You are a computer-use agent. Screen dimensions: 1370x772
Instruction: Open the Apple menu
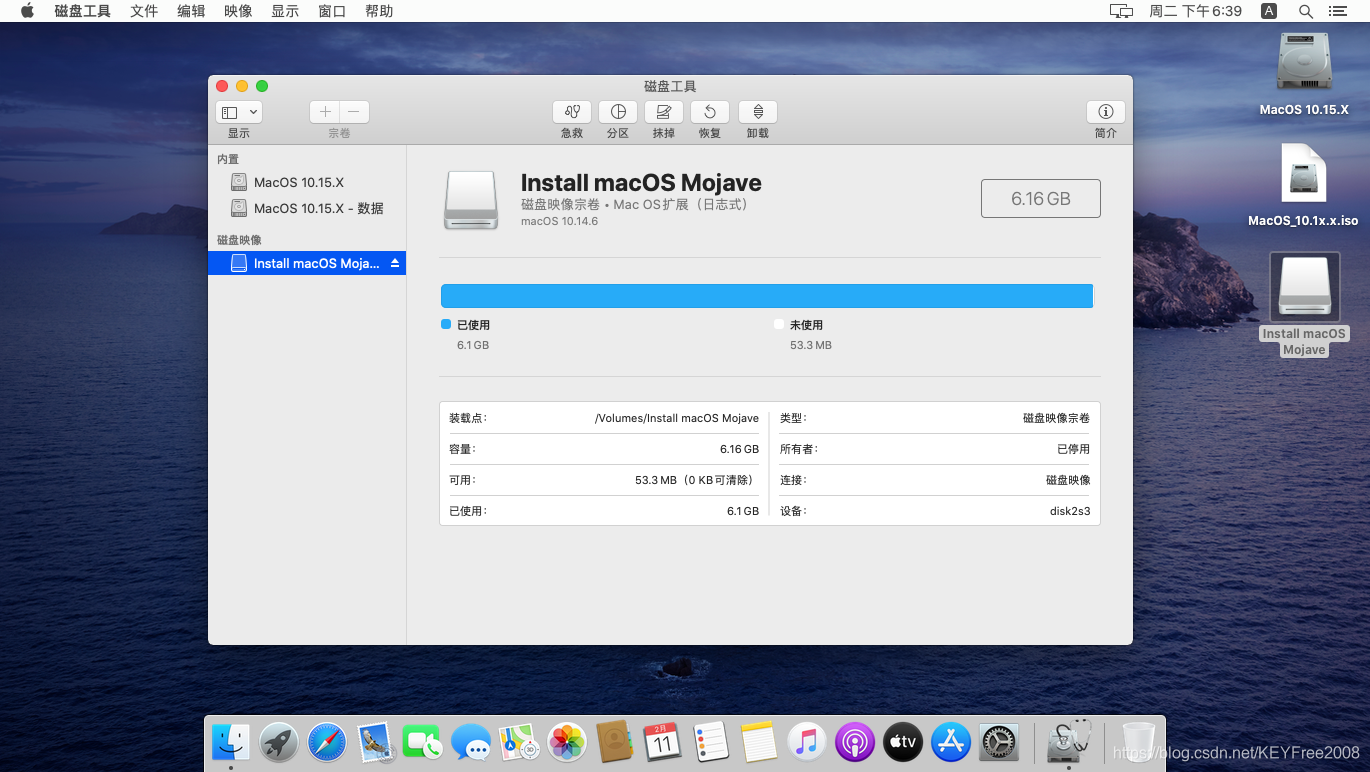[x=27, y=11]
